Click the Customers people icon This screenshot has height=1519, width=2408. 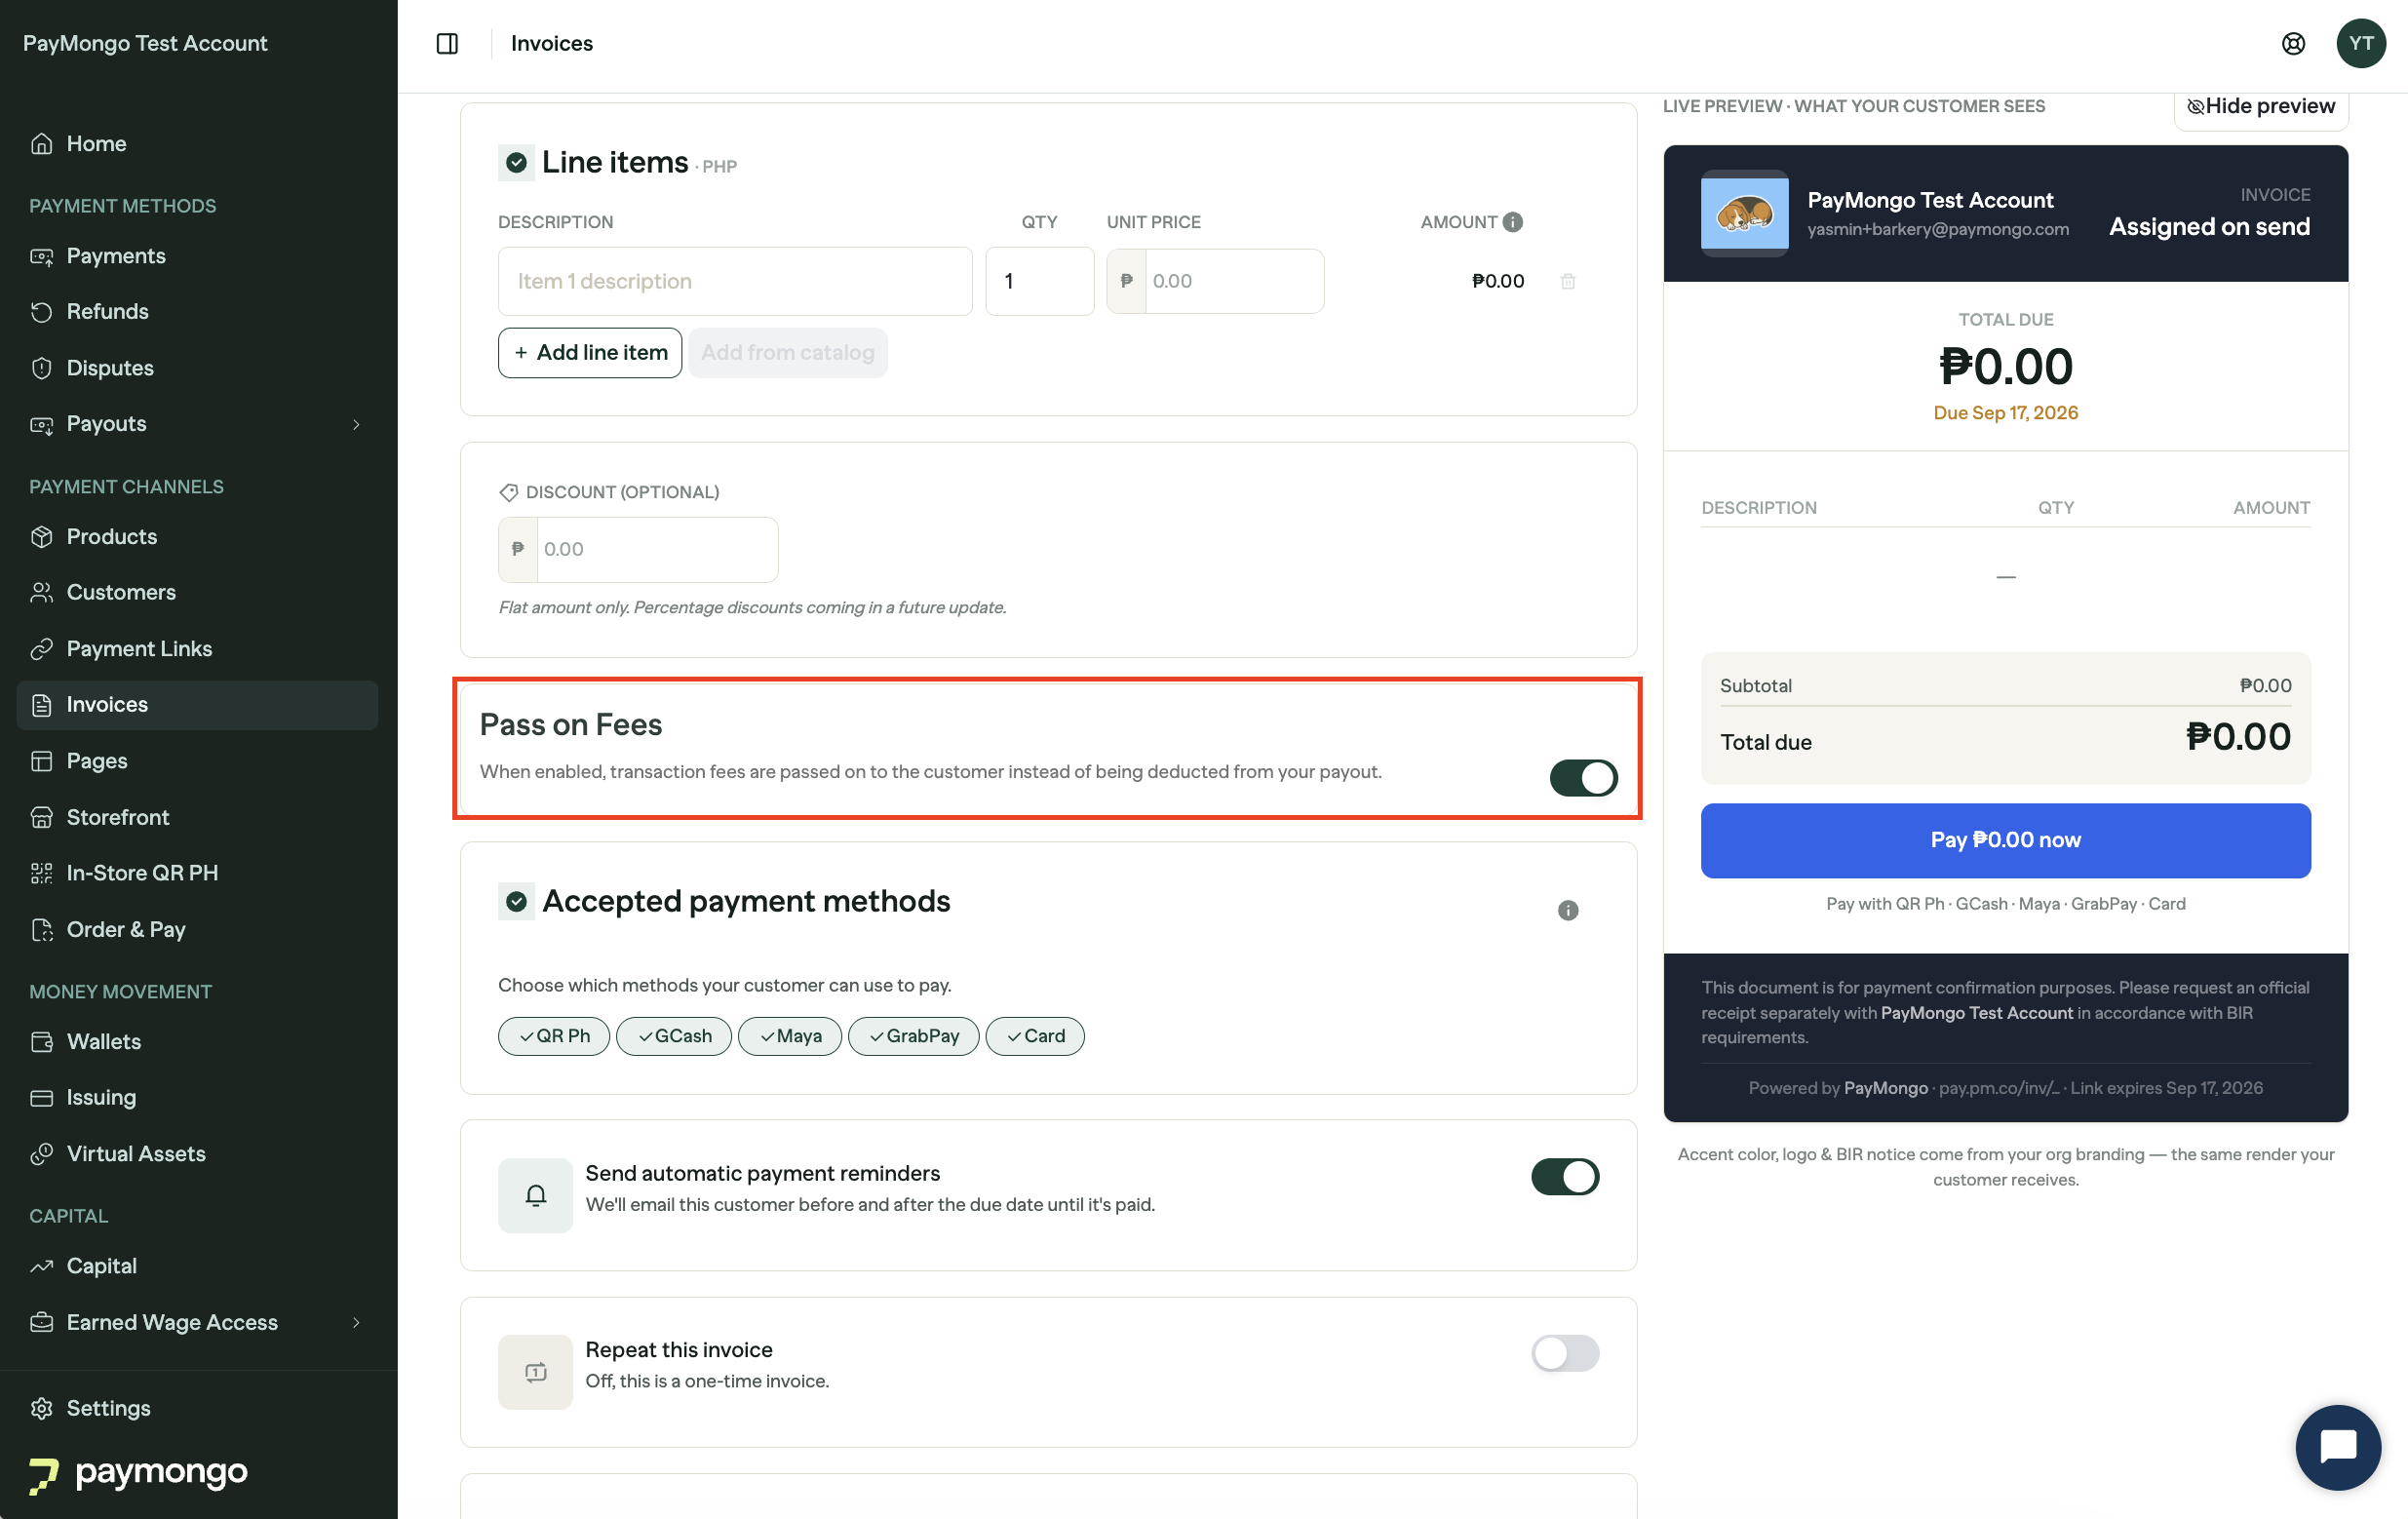[41, 593]
